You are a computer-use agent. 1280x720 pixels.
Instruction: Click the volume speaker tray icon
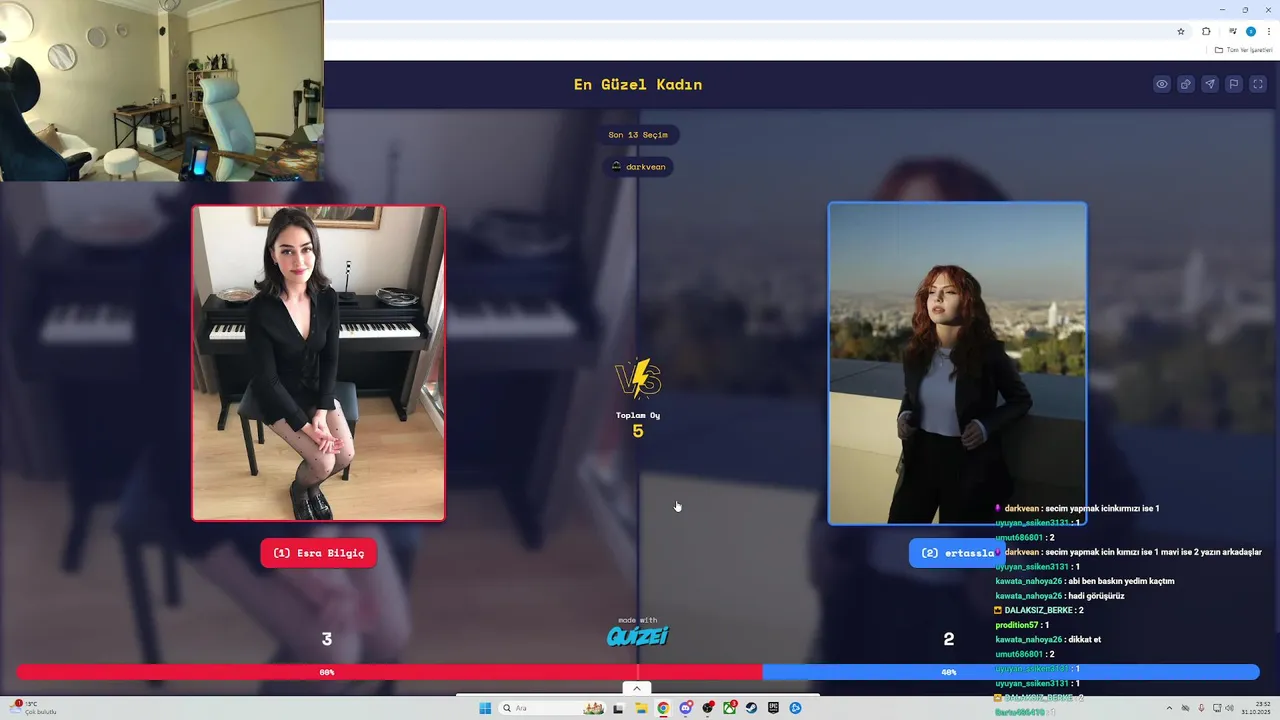tap(1231, 708)
